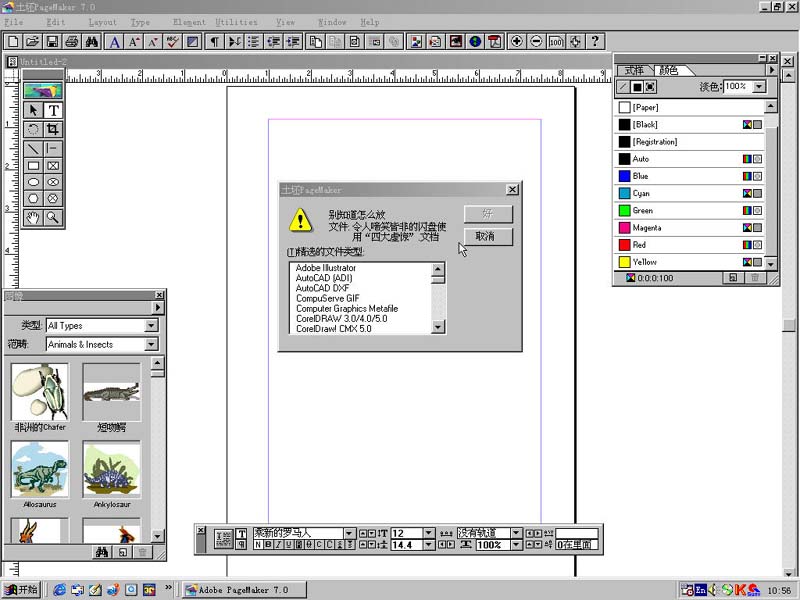
Task: Open the Window menu
Action: click(332, 22)
